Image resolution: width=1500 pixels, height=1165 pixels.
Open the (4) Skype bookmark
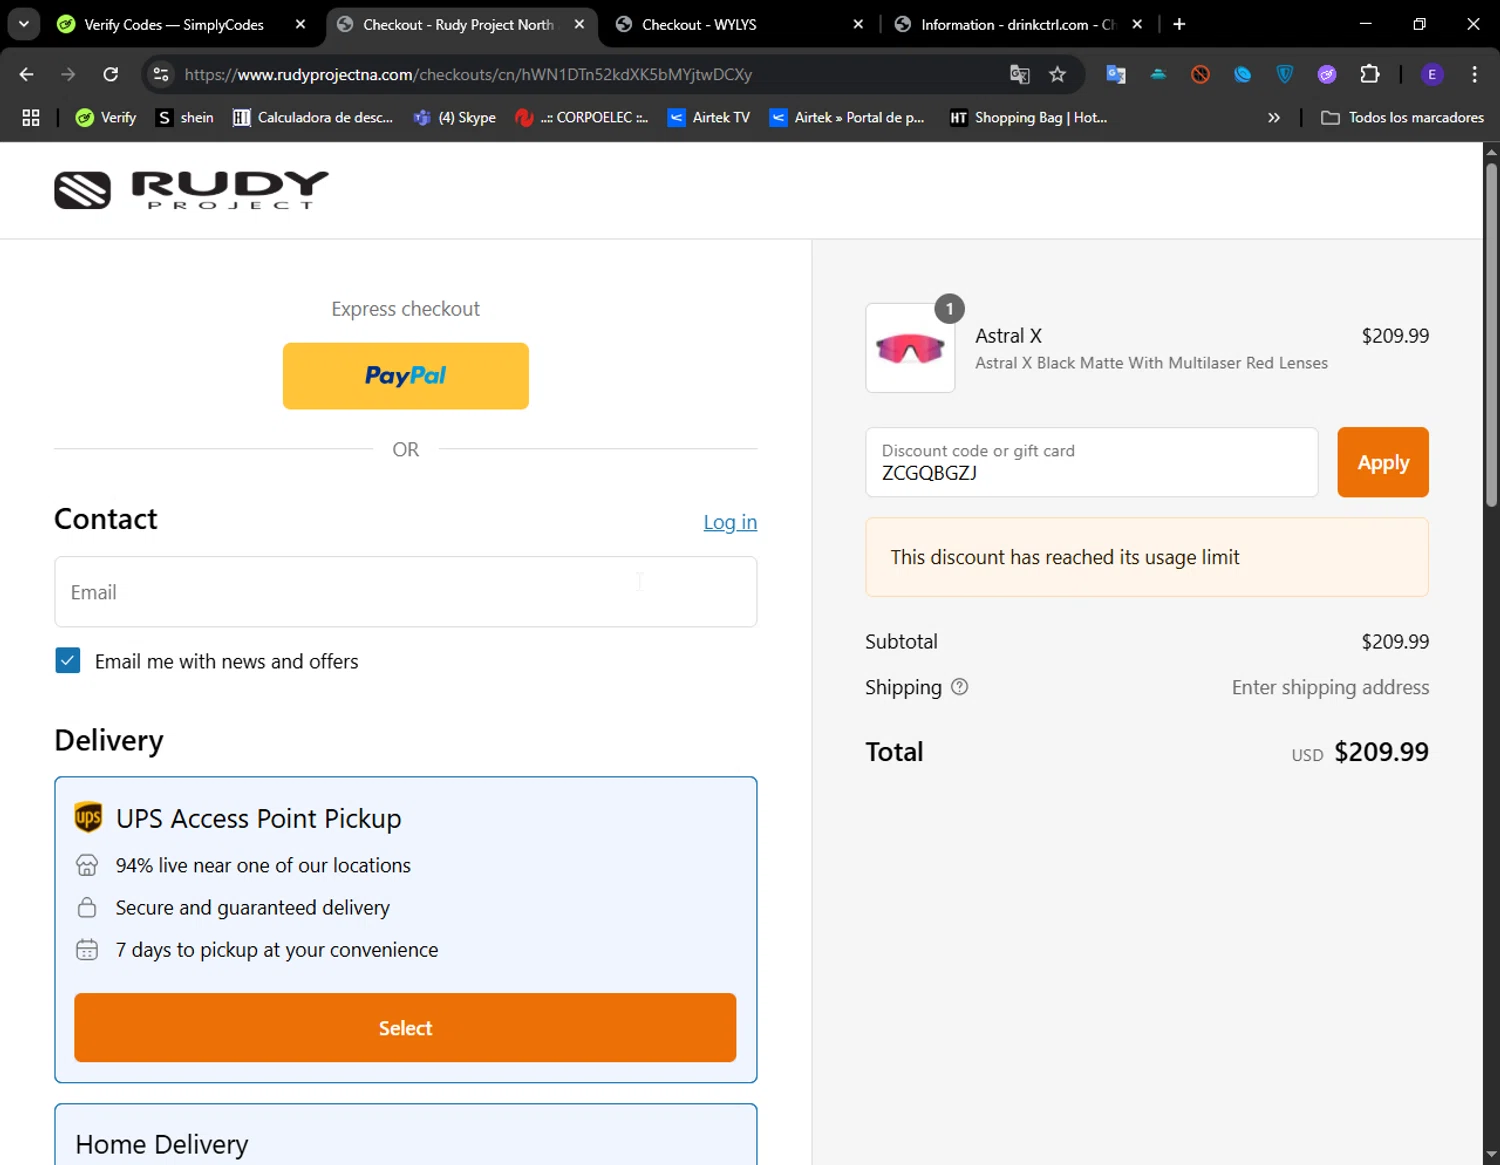[x=455, y=117]
